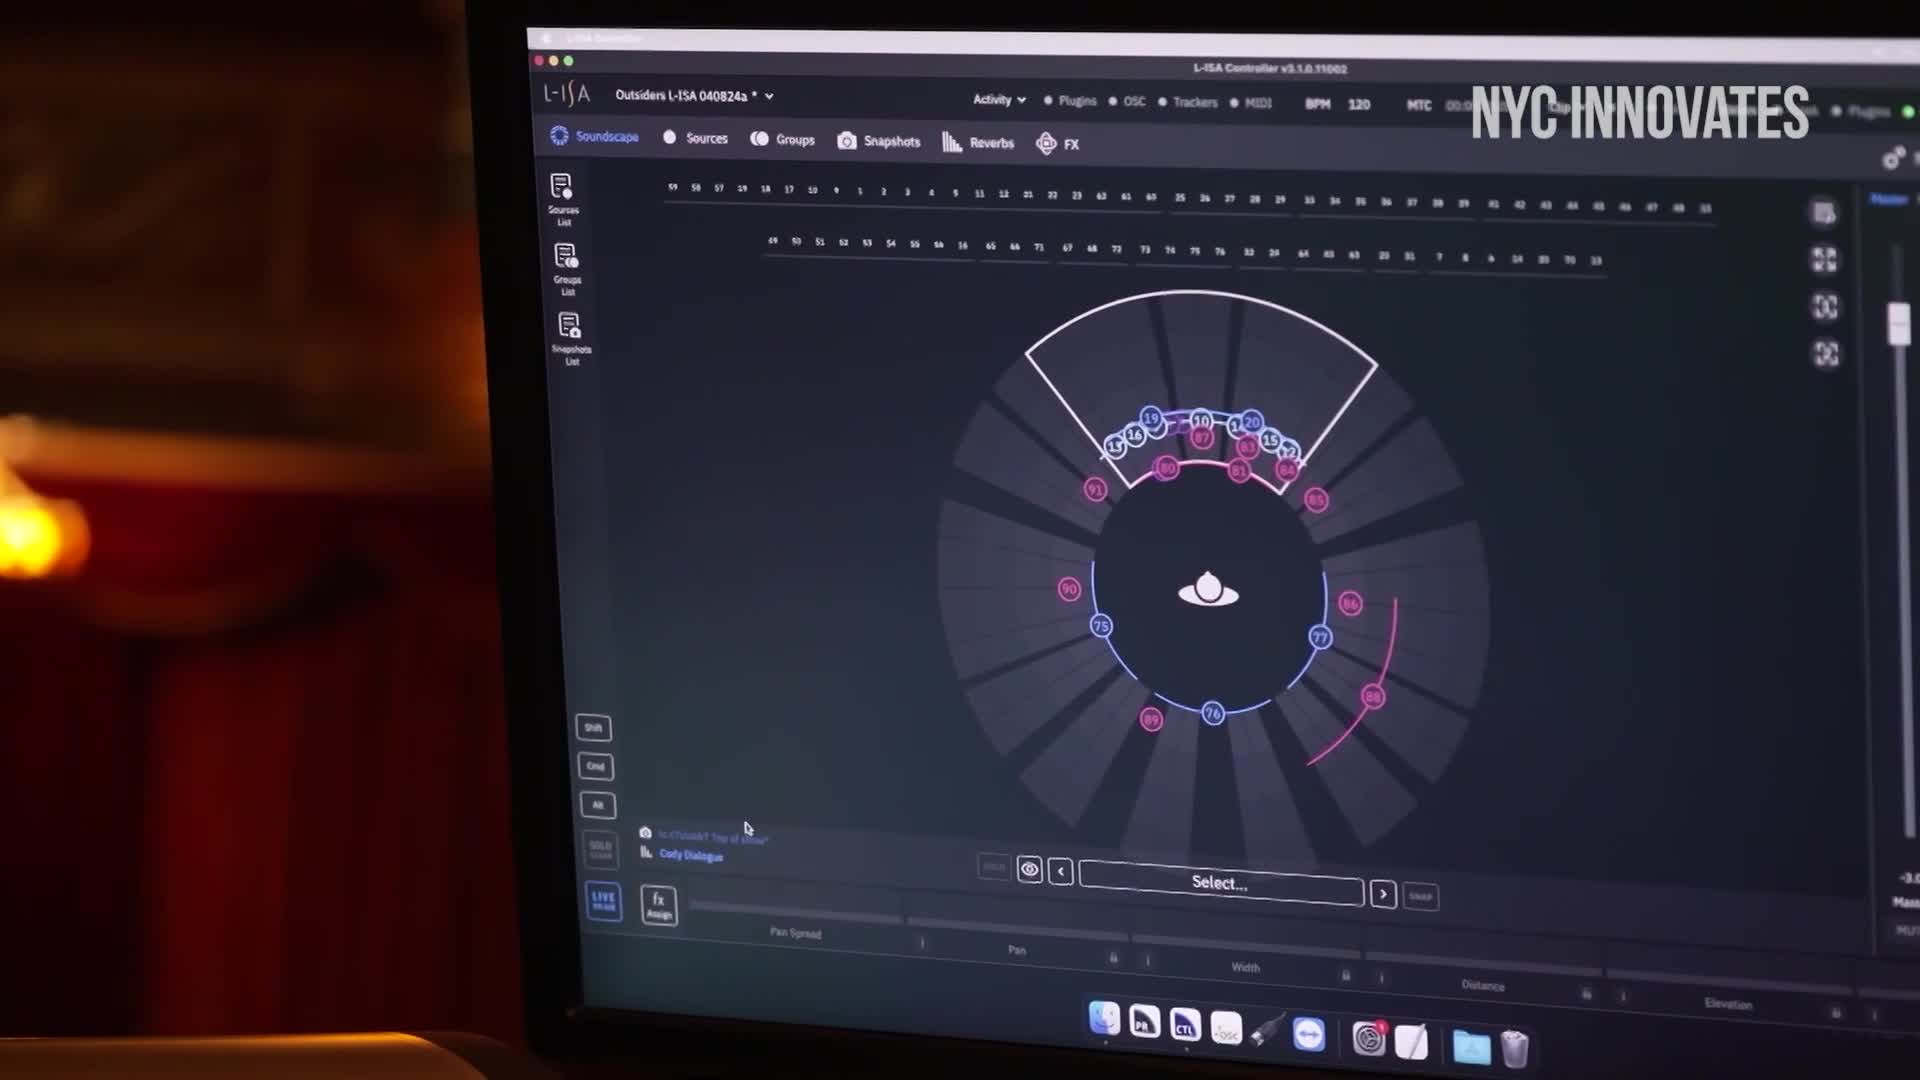Viewport: 1920px width, 1080px height.
Task: Select pink source node 86
Action: click(1350, 603)
